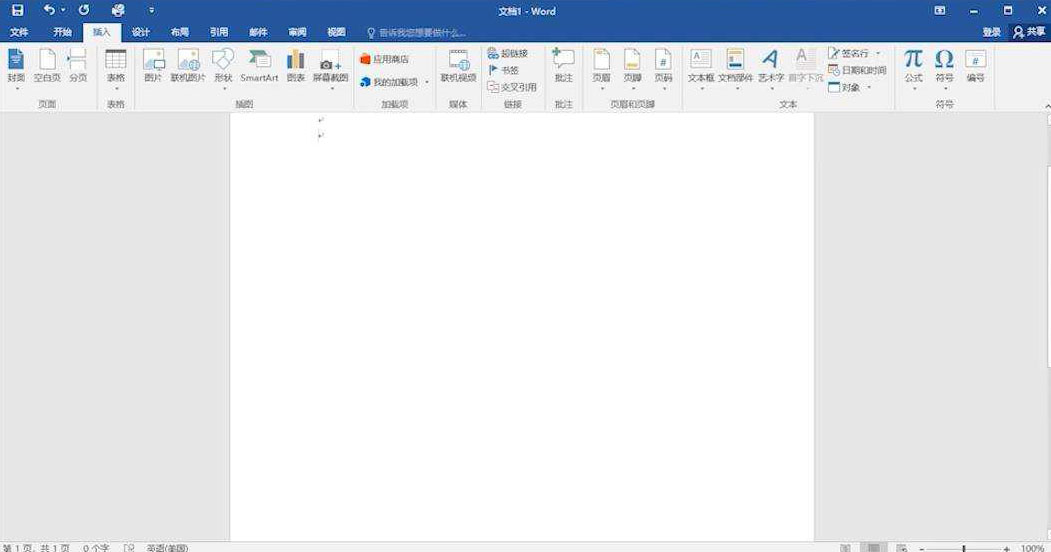
Task: Switch to the Review (审阅) tab
Action: tap(297, 31)
